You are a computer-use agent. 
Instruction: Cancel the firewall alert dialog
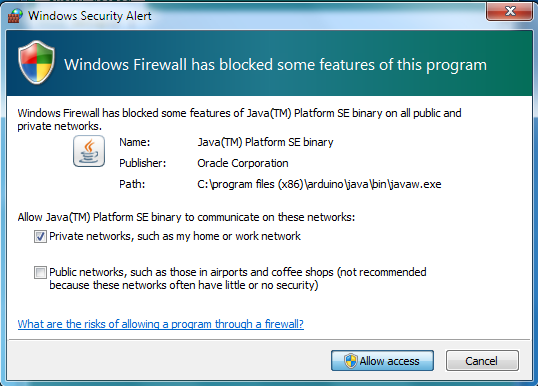click(482, 361)
